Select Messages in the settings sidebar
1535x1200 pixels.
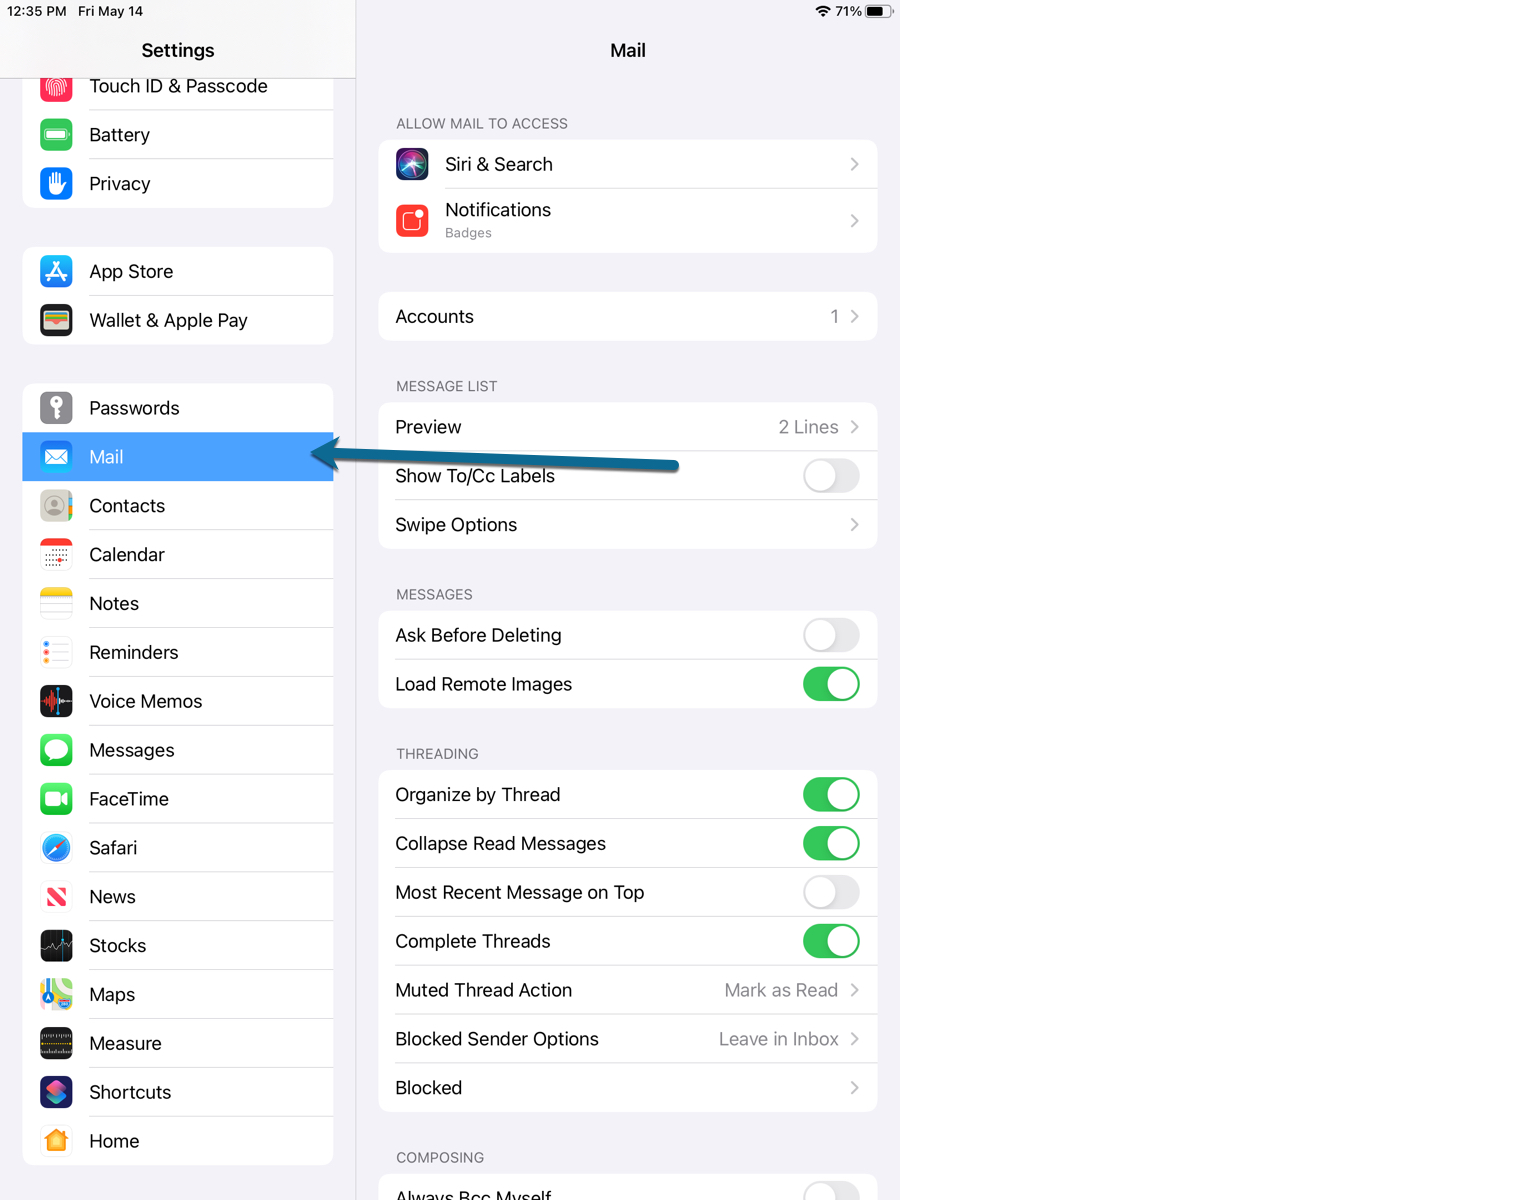(132, 750)
